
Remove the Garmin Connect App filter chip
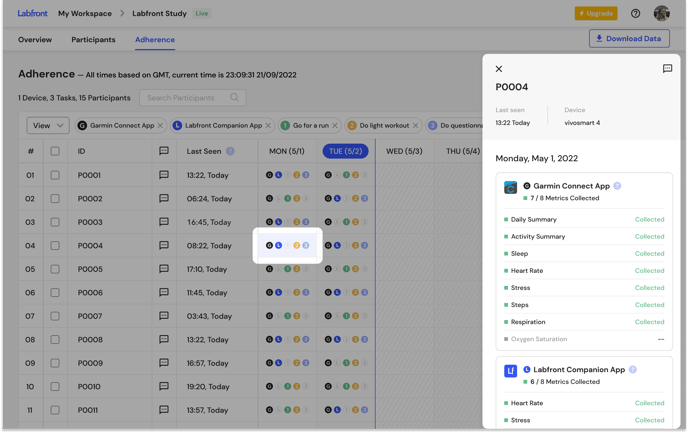tap(160, 125)
